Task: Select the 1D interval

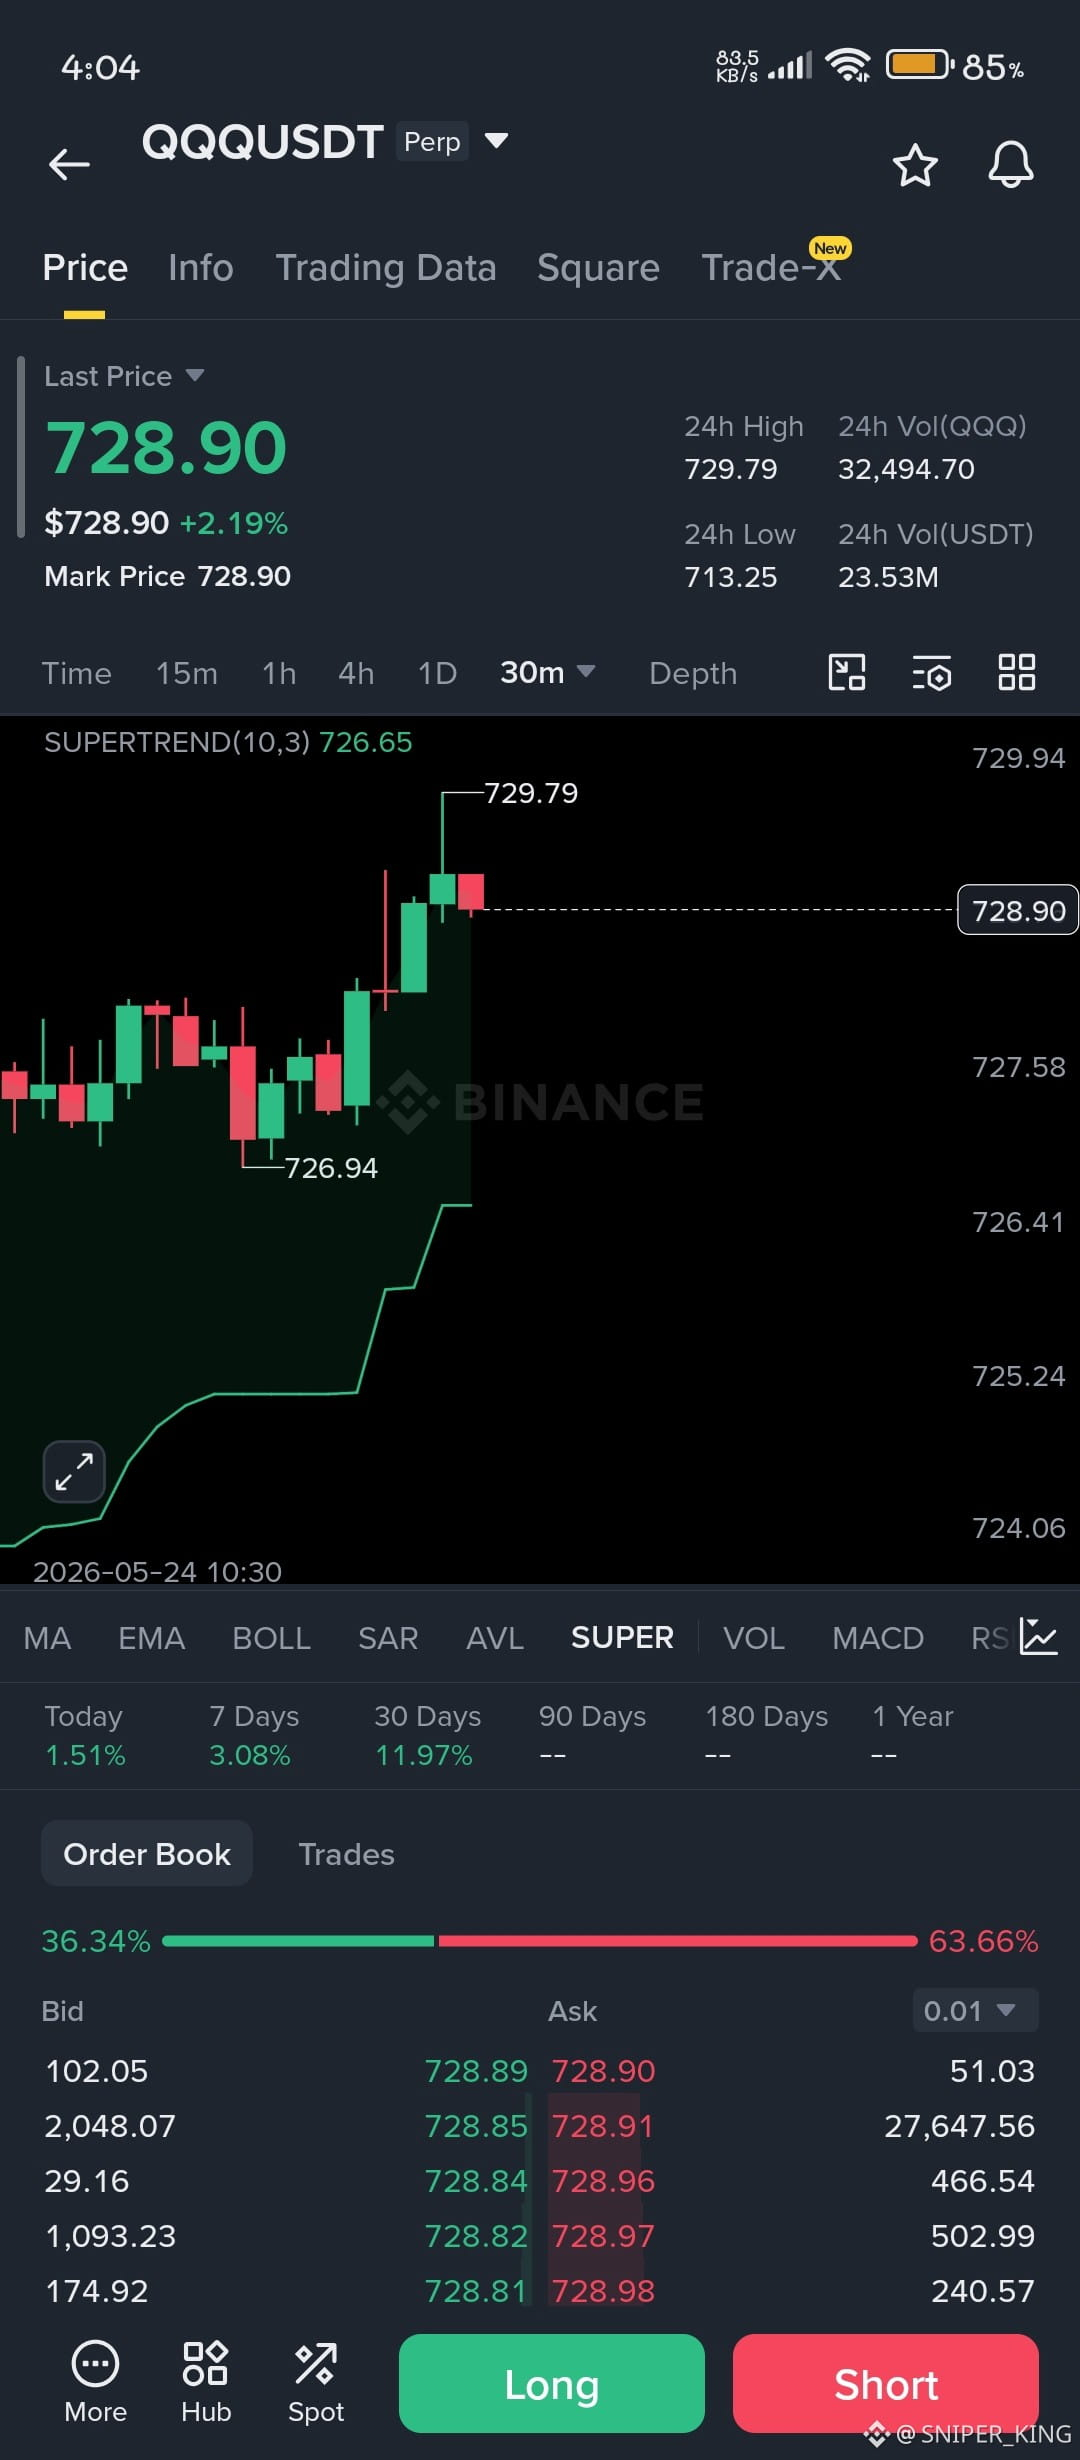Action: [x=437, y=673]
